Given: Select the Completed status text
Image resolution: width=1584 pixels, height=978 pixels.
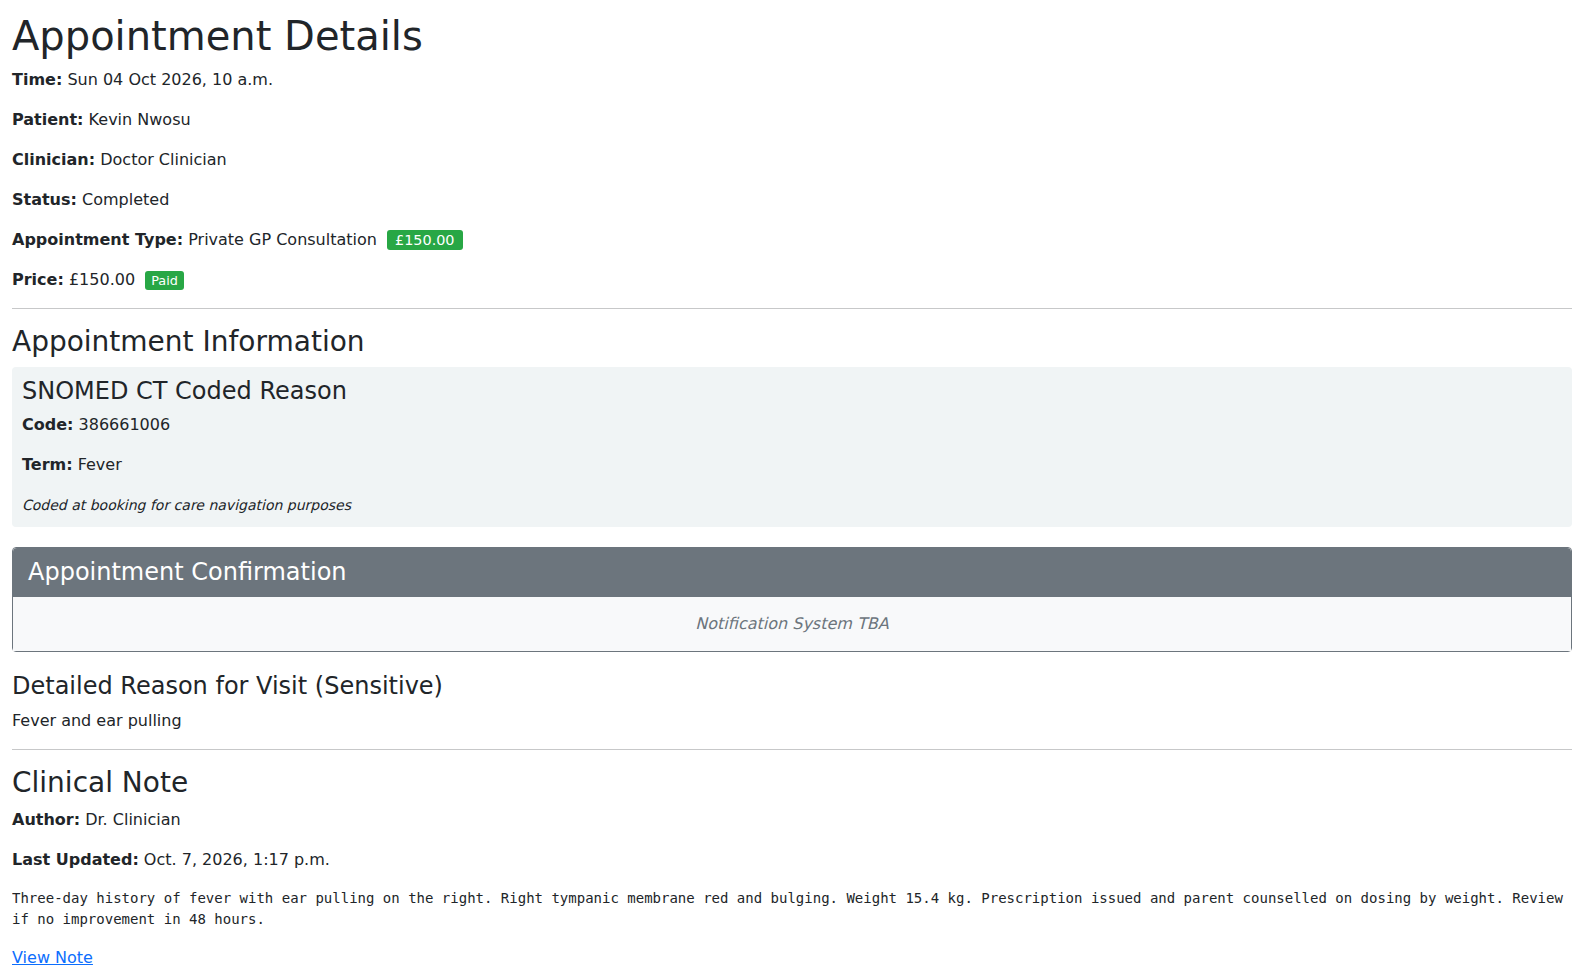Looking at the screenshot, I should pos(125,200).
